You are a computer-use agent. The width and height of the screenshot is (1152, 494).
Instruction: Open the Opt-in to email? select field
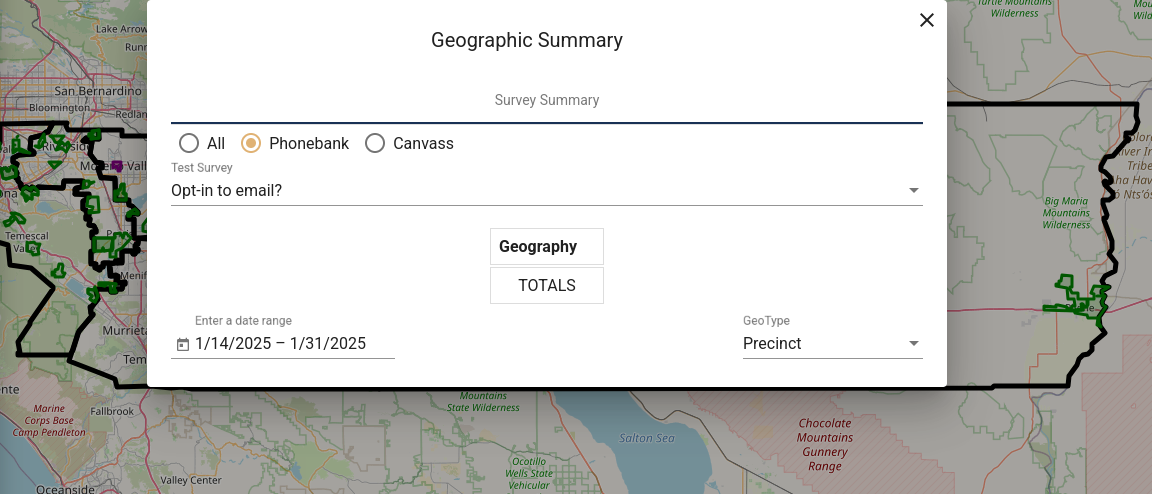[x=547, y=190]
